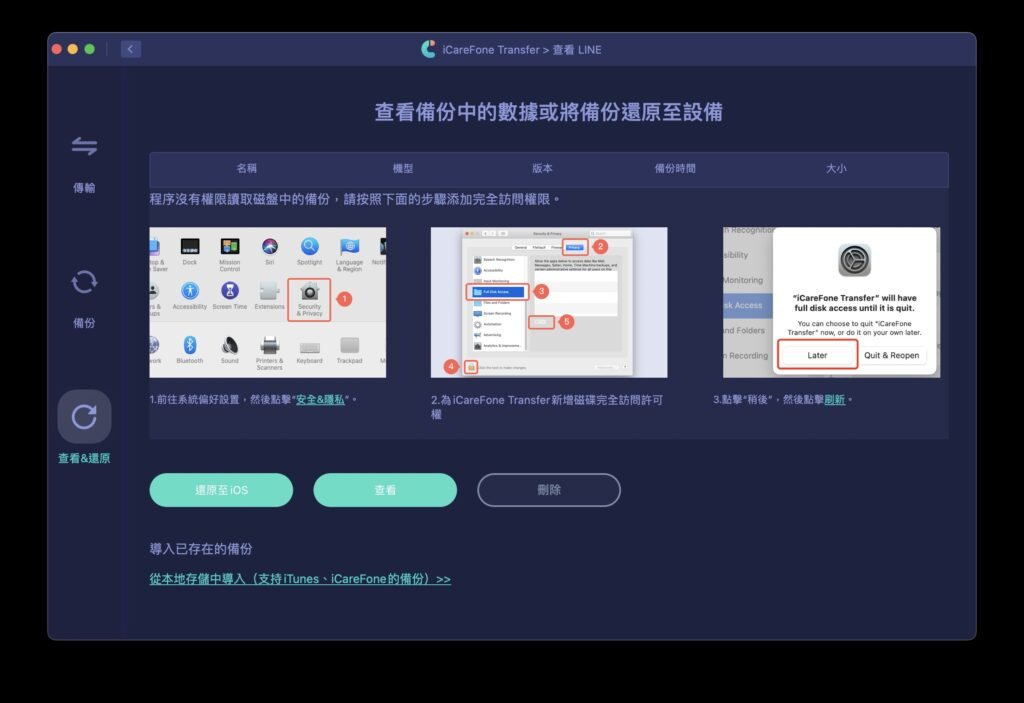Screen dimensions: 1024x703
Task: Click the 刪除 delete button
Action: click(x=549, y=490)
